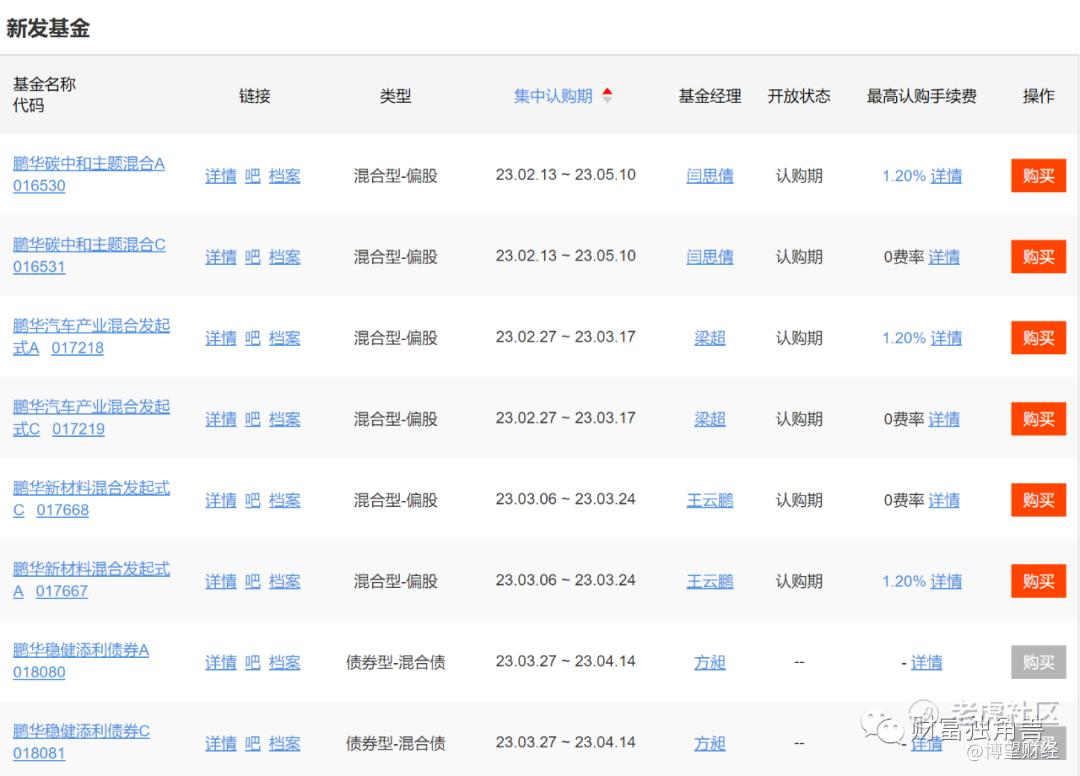Open fee 详情 next to 1.20% for 017667
Screen dimensions: 1080x776
click(x=946, y=582)
